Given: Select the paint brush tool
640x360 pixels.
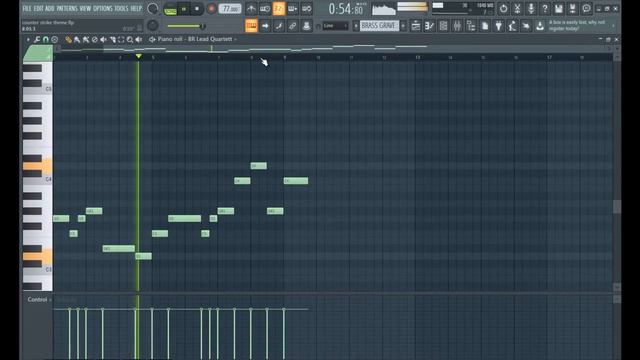Looking at the screenshot, I should (x=77, y=40).
